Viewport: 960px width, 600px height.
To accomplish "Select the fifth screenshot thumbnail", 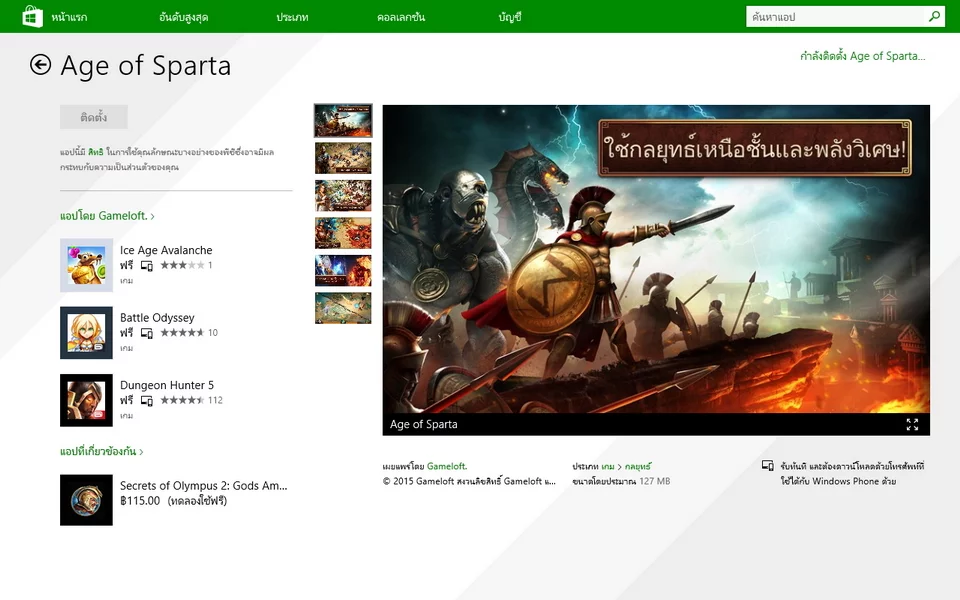I will 343,271.
